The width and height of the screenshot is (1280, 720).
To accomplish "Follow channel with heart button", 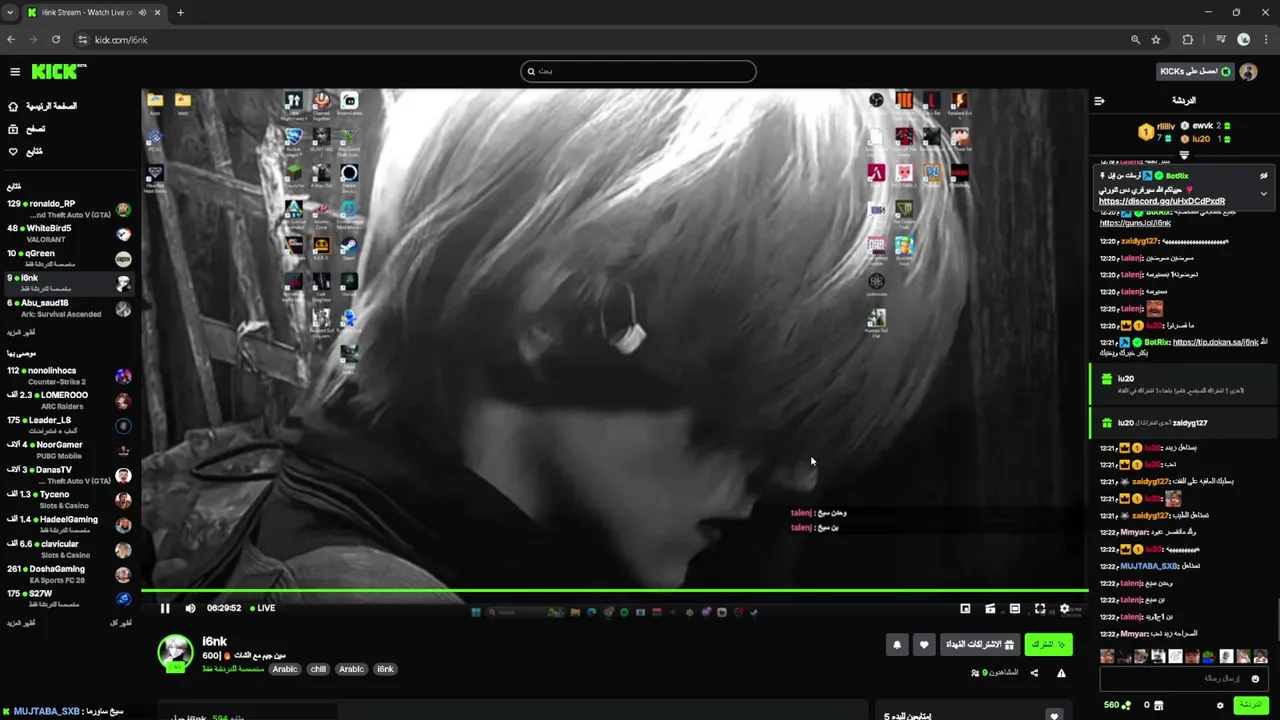I will (924, 645).
